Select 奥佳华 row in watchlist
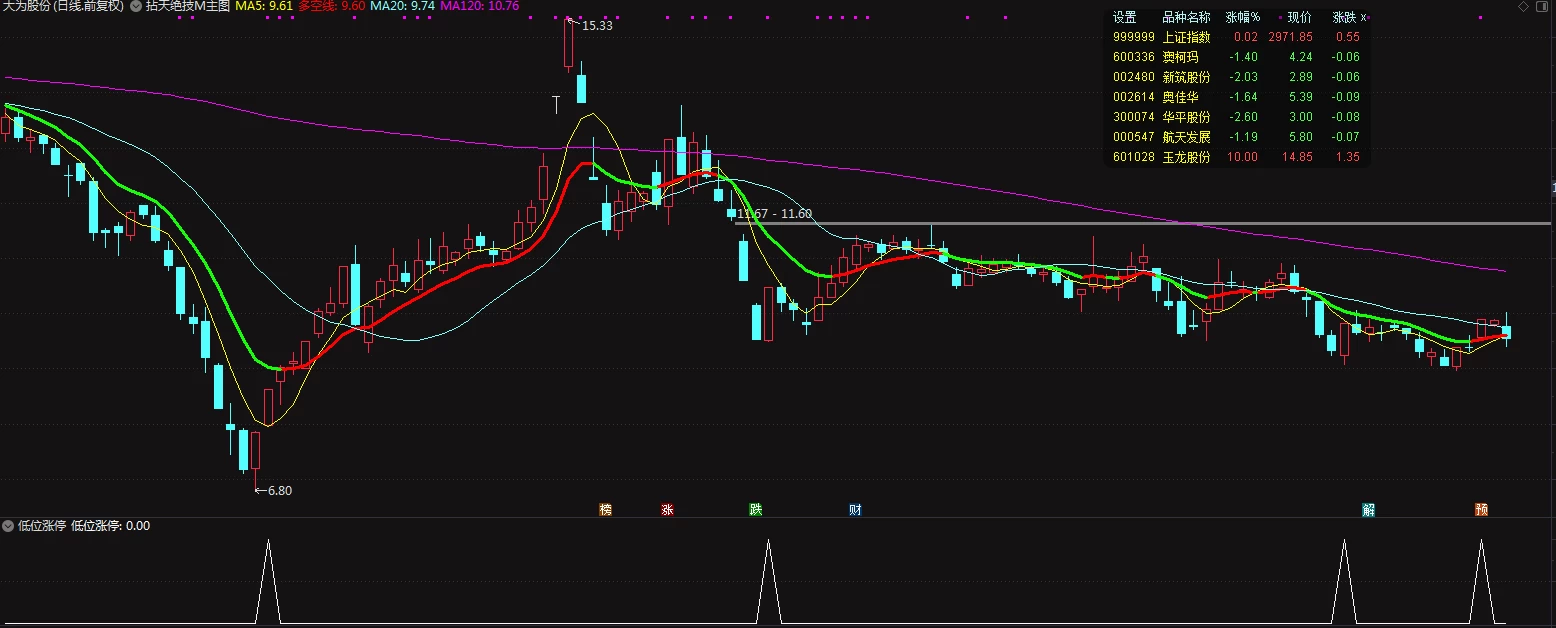 [1236, 97]
